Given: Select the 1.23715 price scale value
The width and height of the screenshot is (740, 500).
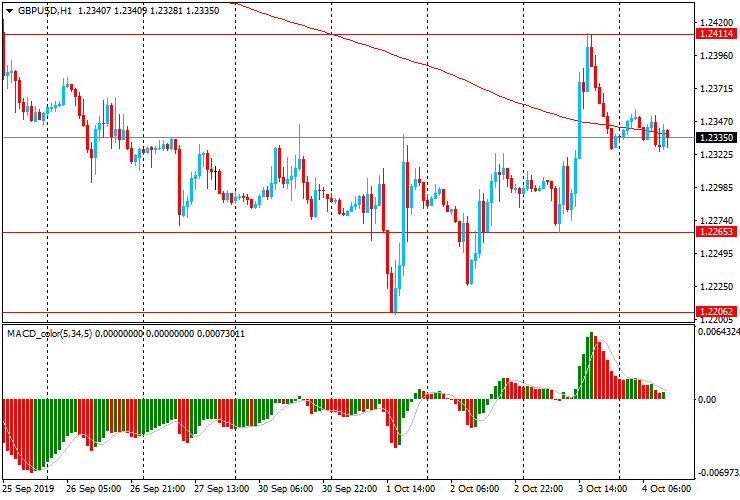Looking at the screenshot, I should tap(716, 89).
